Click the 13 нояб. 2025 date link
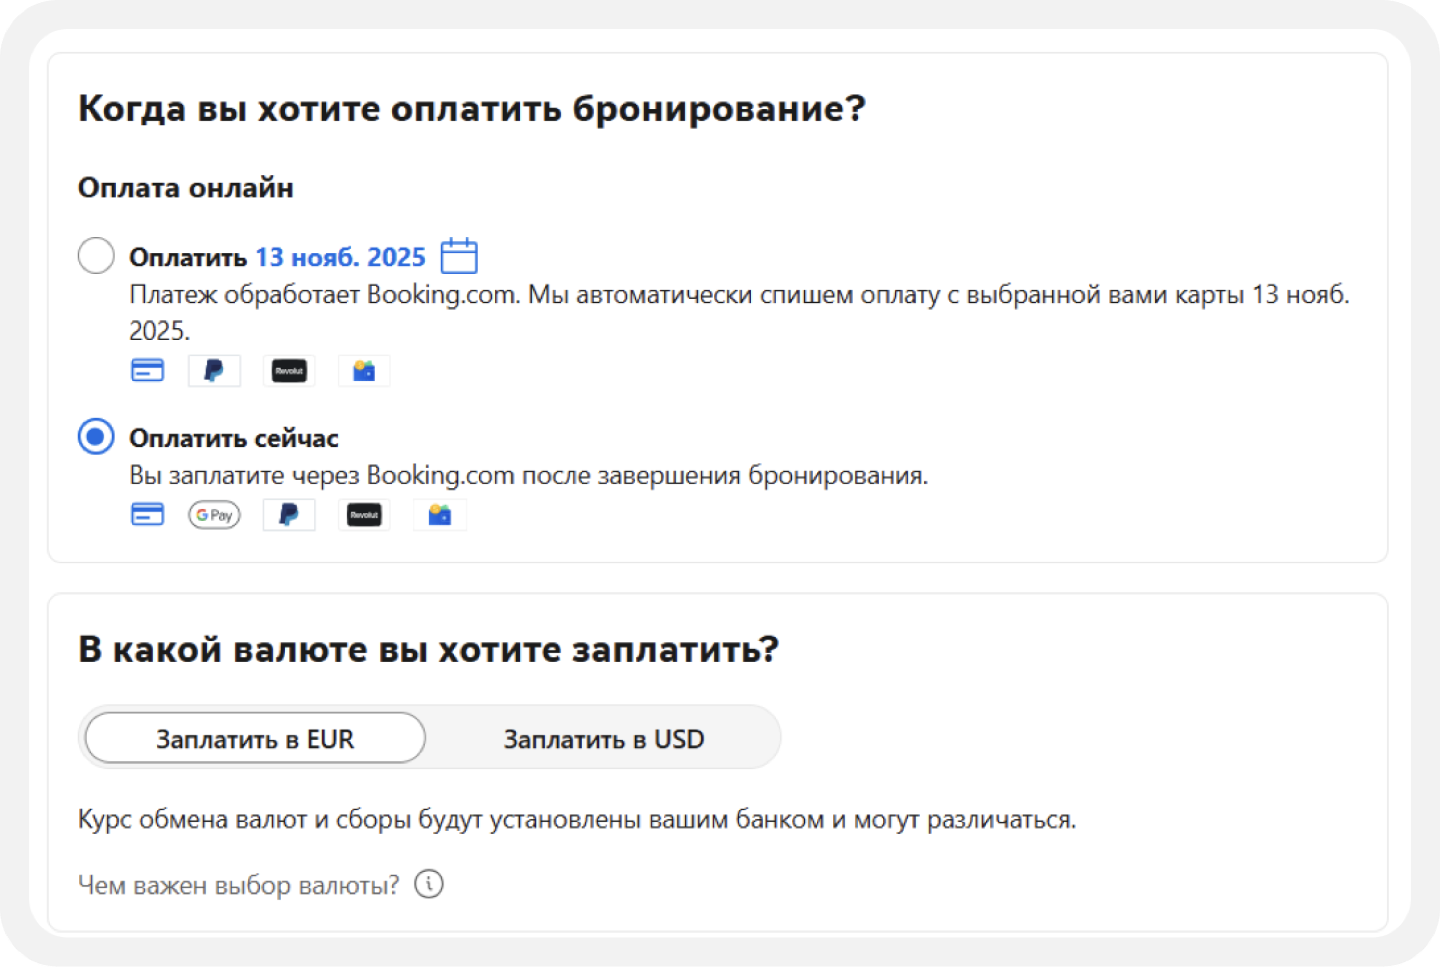1440x967 pixels. (x=340, y=257)
